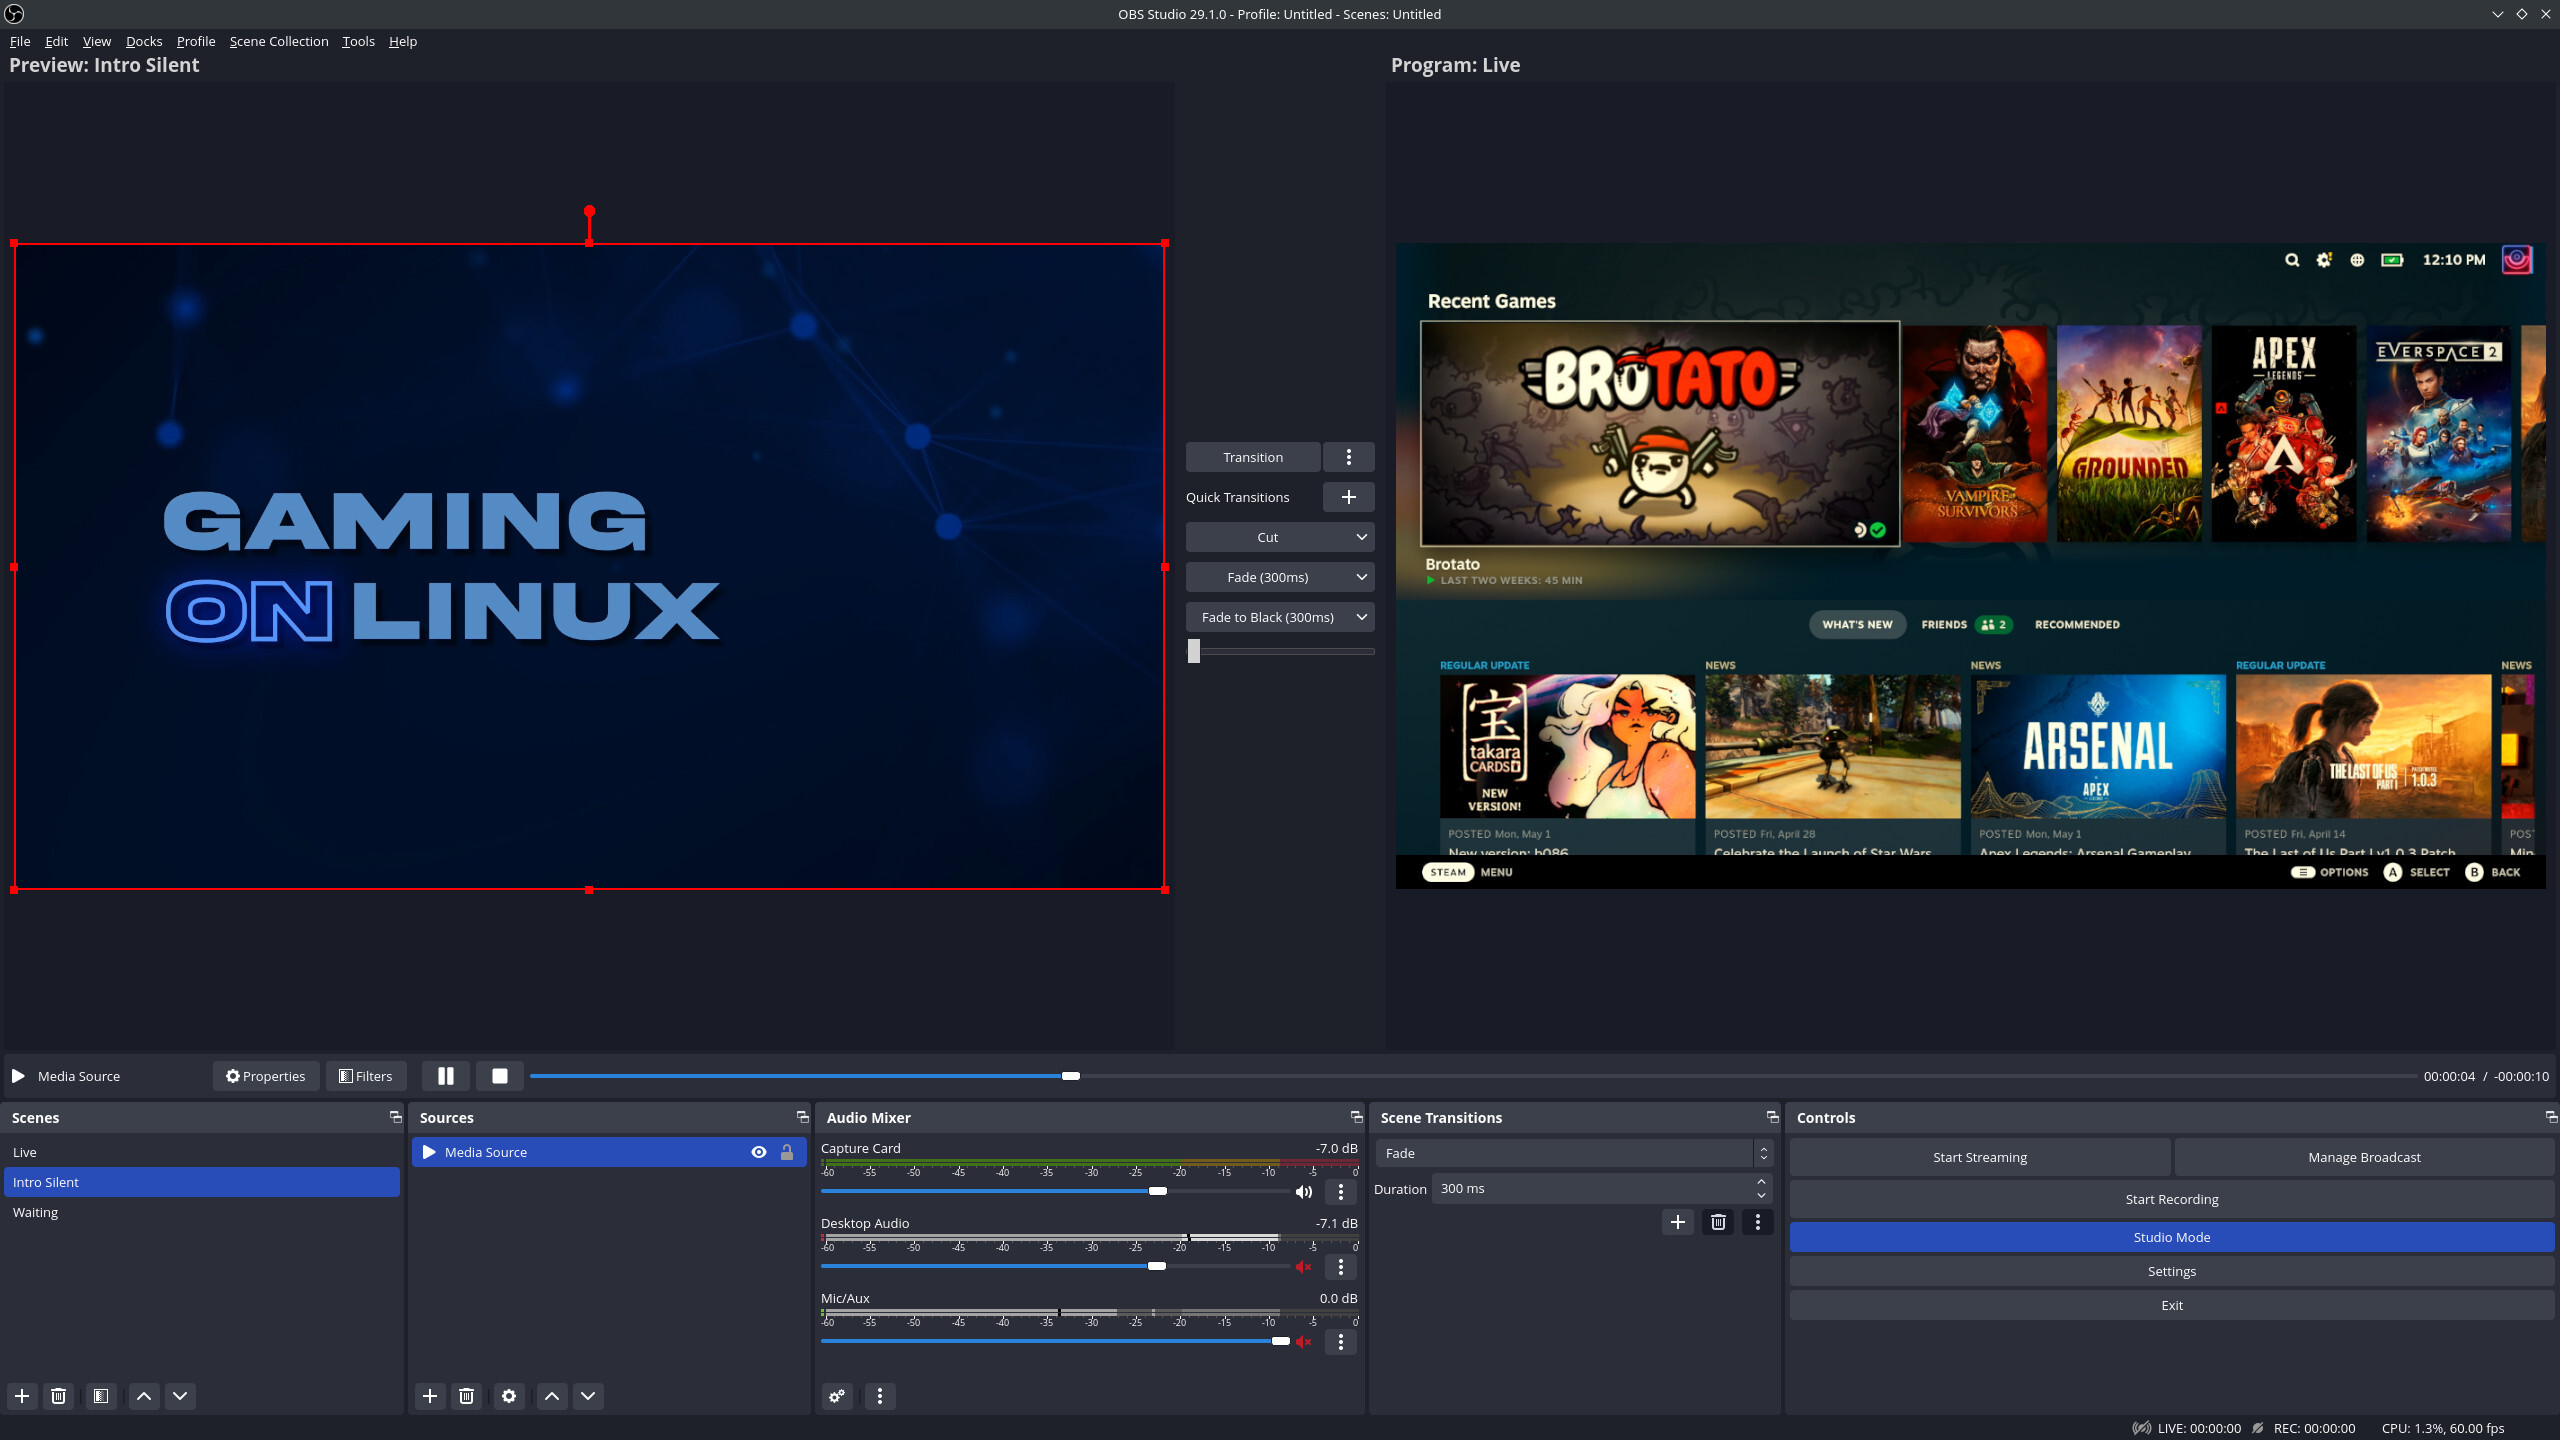Adjust the Mic/Aux volume slider
The width and height of the screenshot is (2560, 1440).
[1280, 1341]
